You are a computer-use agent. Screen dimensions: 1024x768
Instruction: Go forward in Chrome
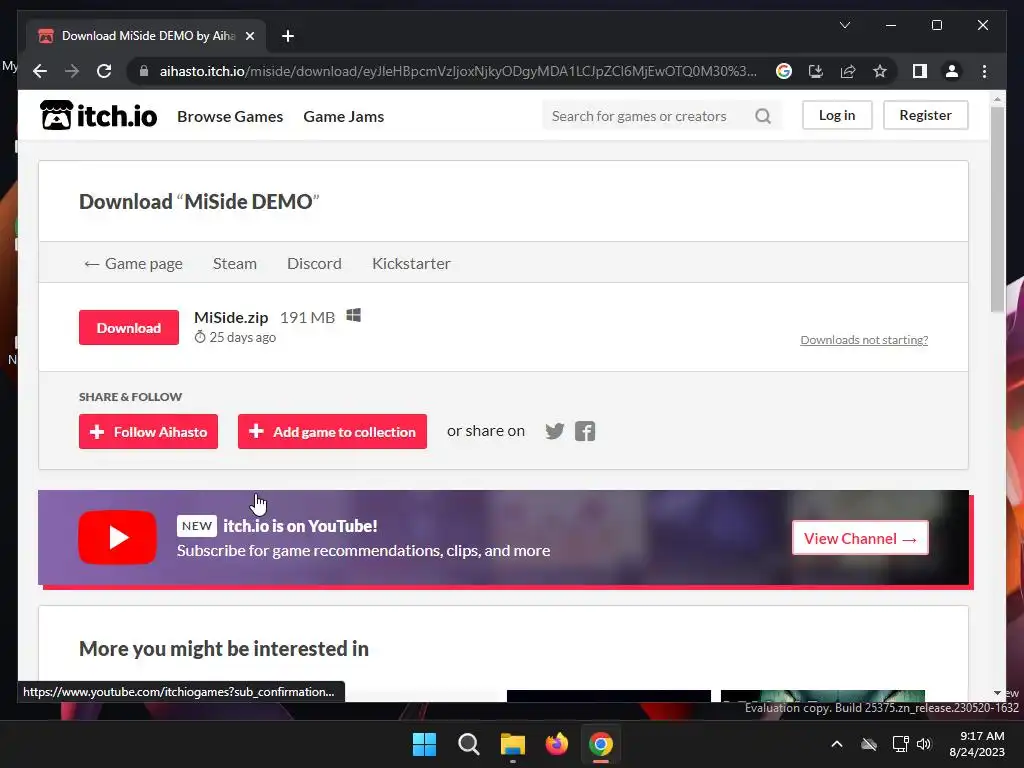tap(72, 71)
